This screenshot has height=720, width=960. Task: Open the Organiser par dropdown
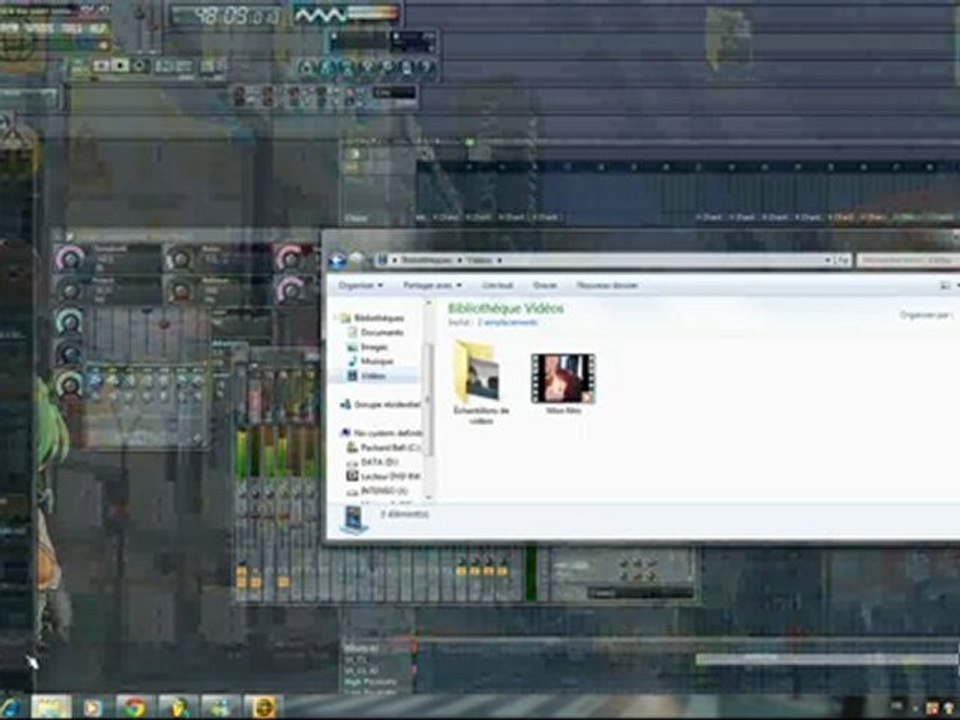coord(927,315)
